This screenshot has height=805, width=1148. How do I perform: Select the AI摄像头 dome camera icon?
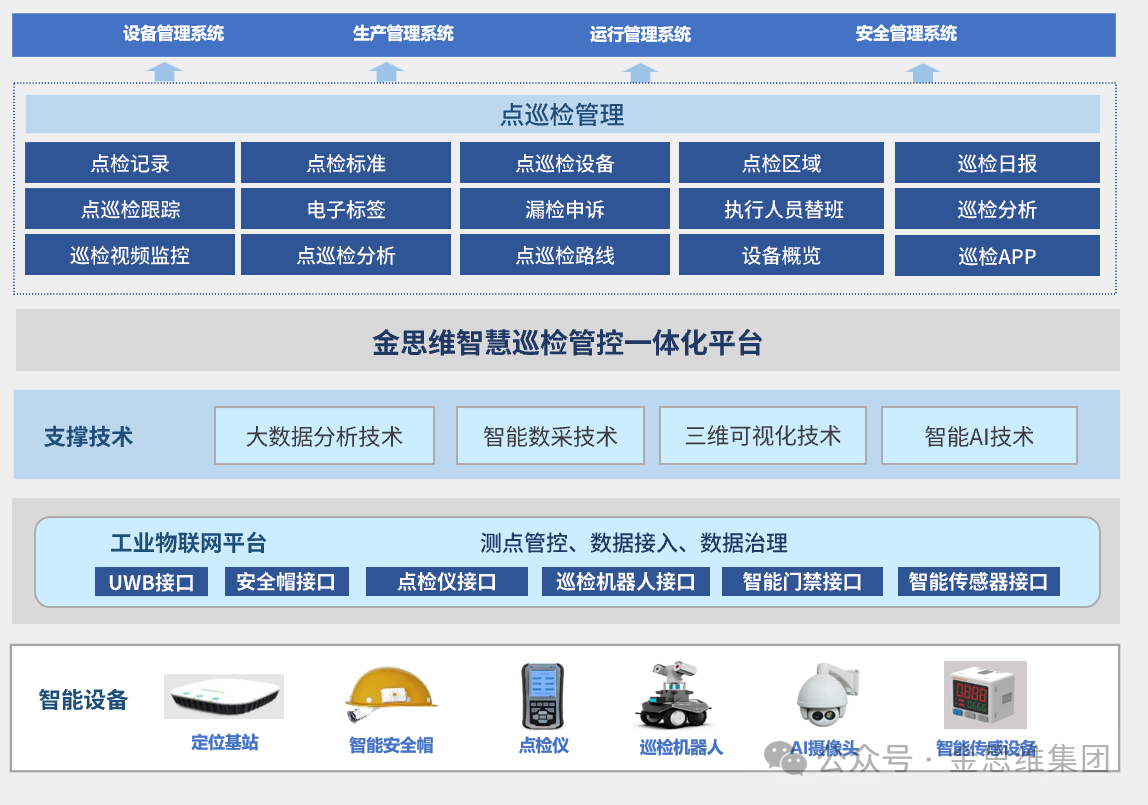click(x=826, y=695)
